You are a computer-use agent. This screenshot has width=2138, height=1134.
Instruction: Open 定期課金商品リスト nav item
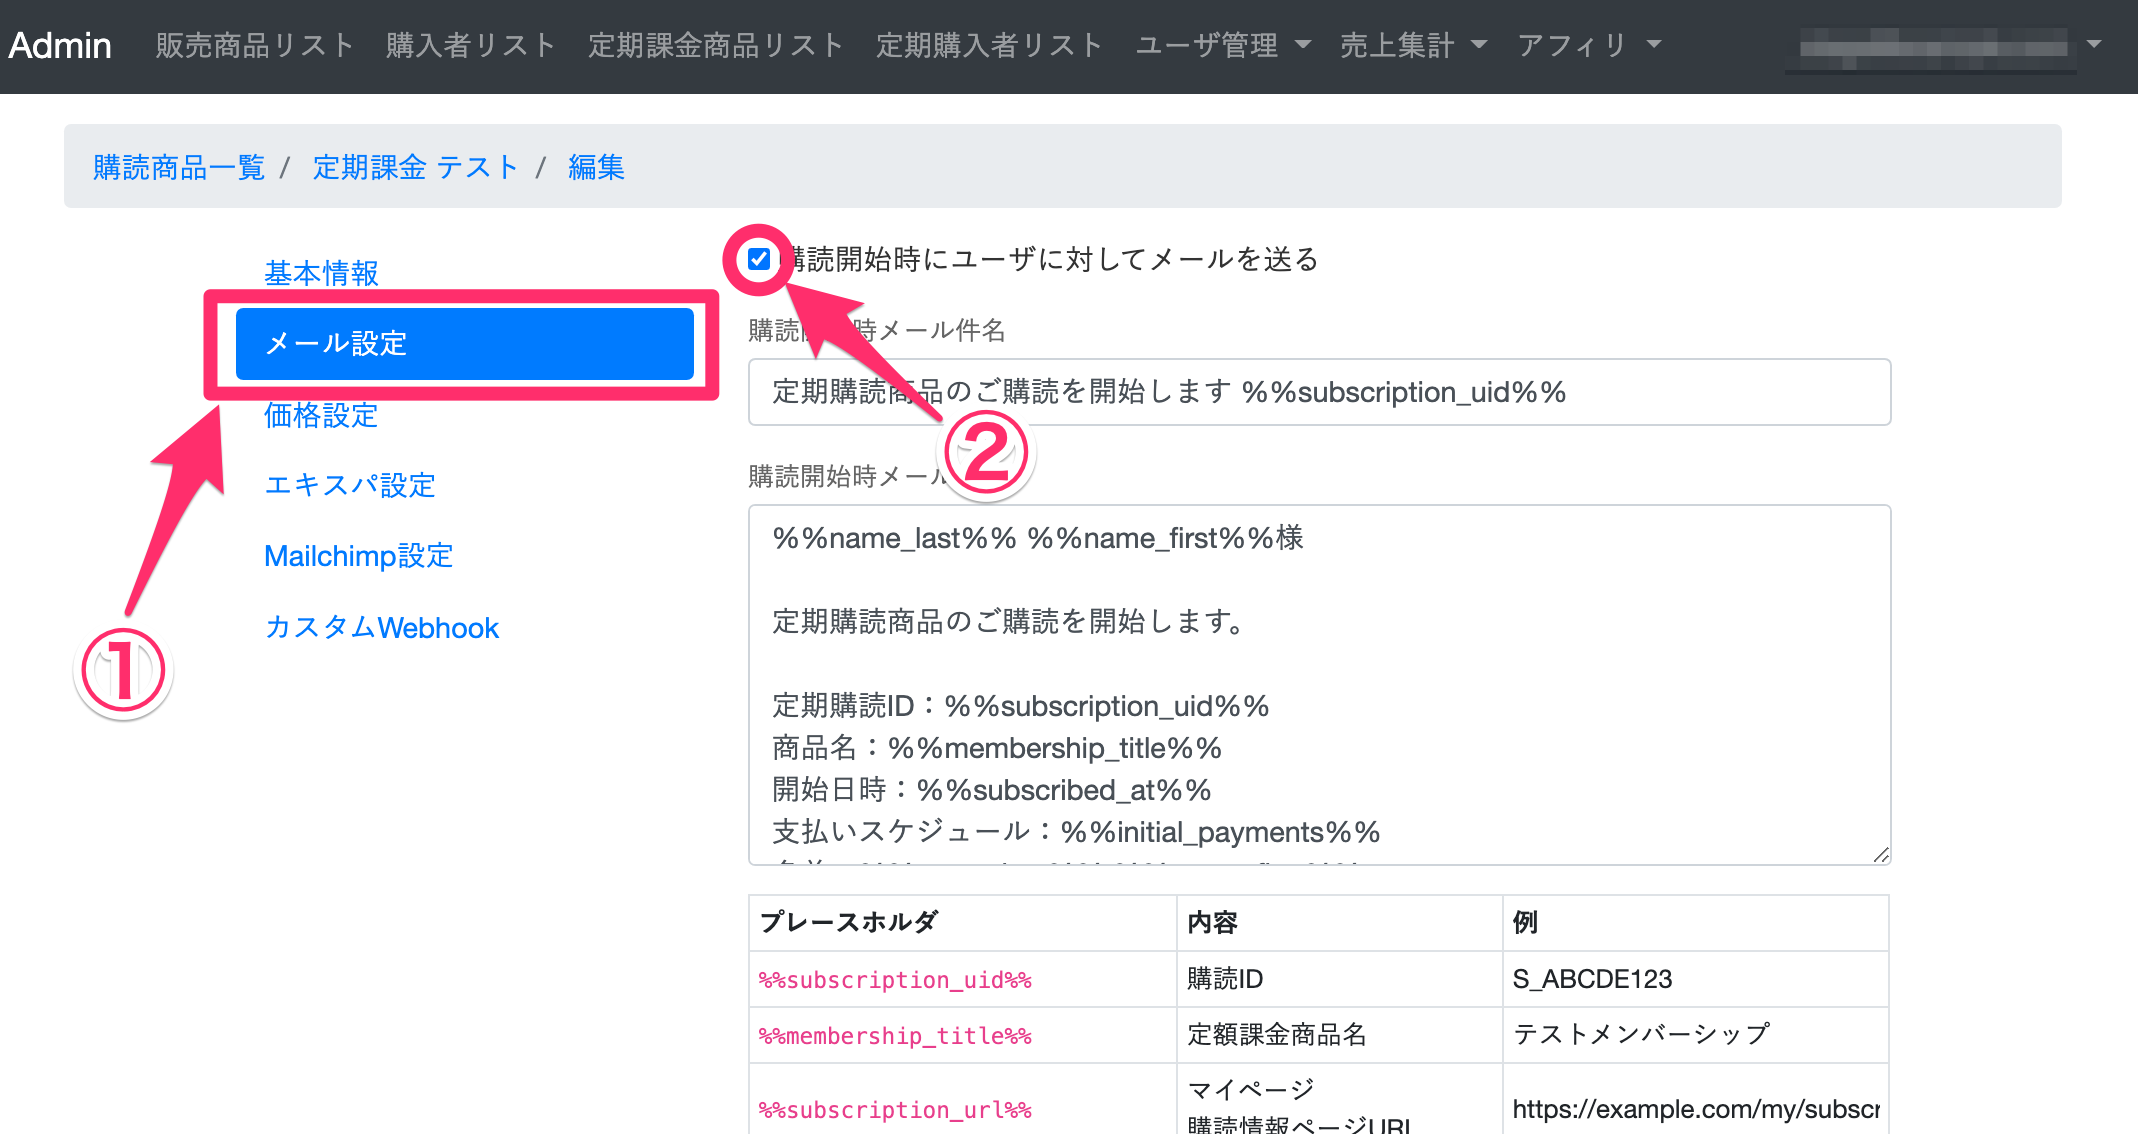715,45
